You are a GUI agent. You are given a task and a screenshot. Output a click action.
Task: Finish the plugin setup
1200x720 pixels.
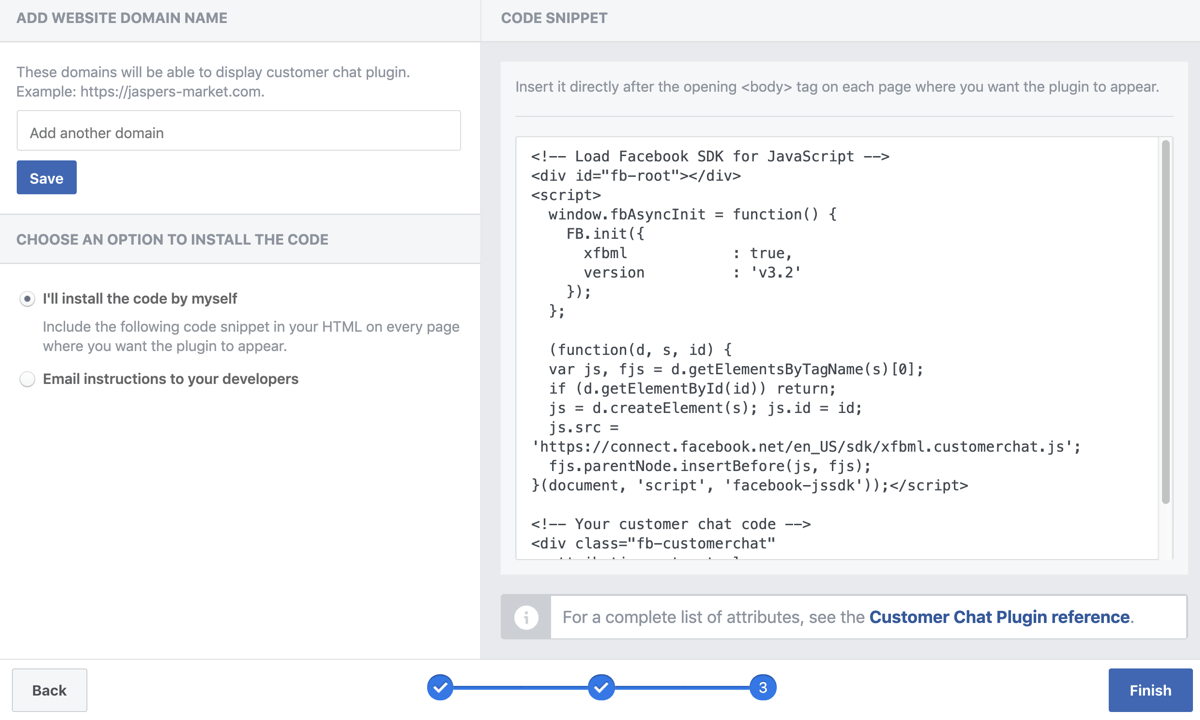1150,690
